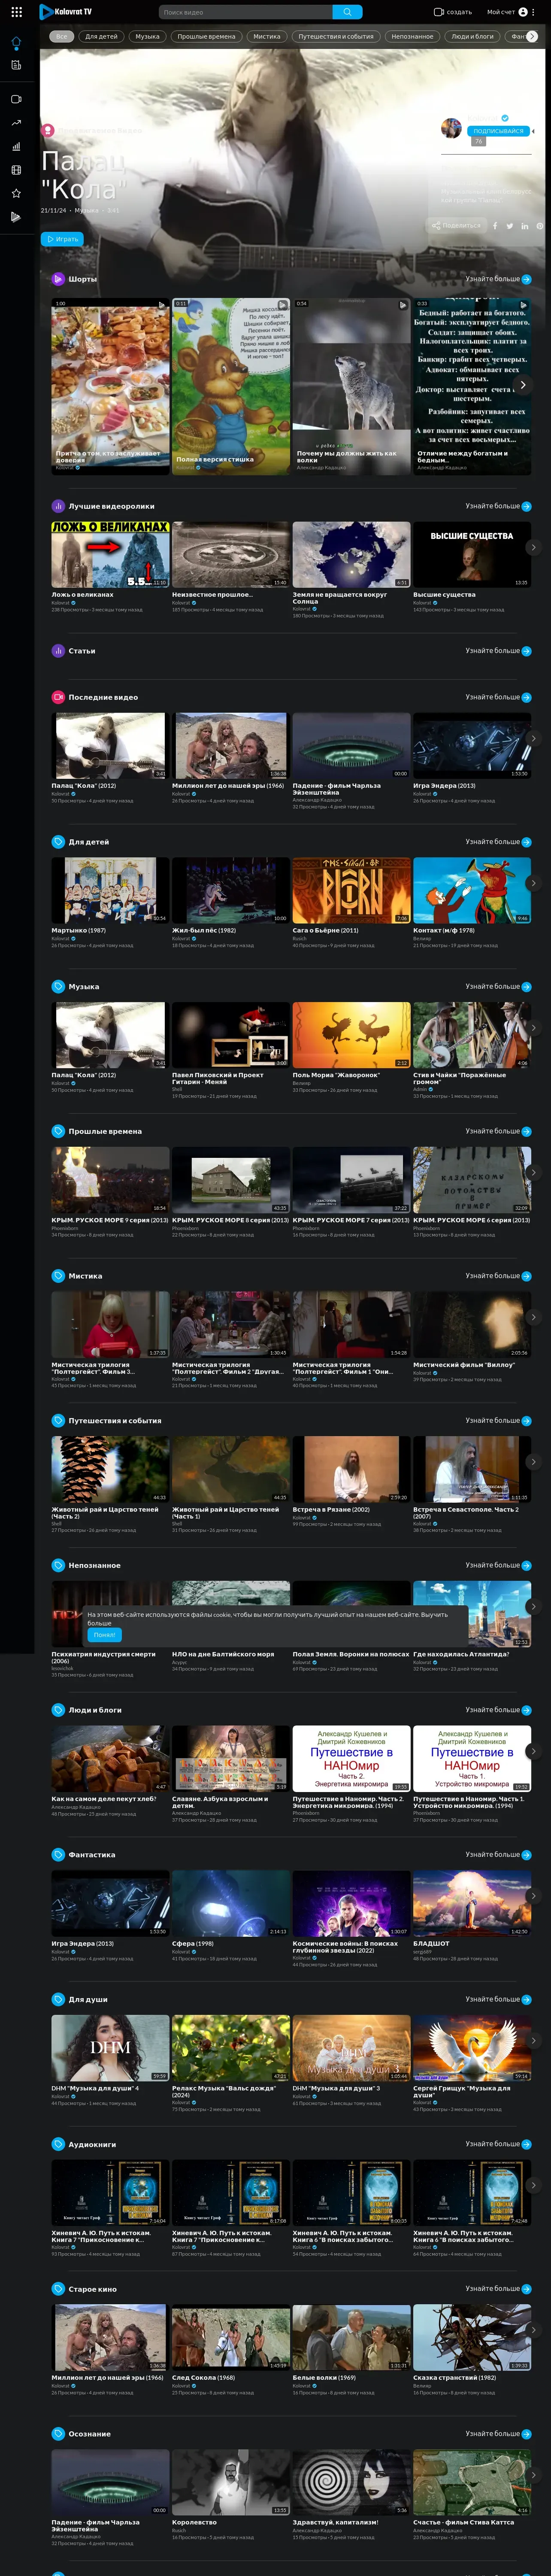Share the featured video on Twitter
The image size is (551, 2576).
click(510, 226)
